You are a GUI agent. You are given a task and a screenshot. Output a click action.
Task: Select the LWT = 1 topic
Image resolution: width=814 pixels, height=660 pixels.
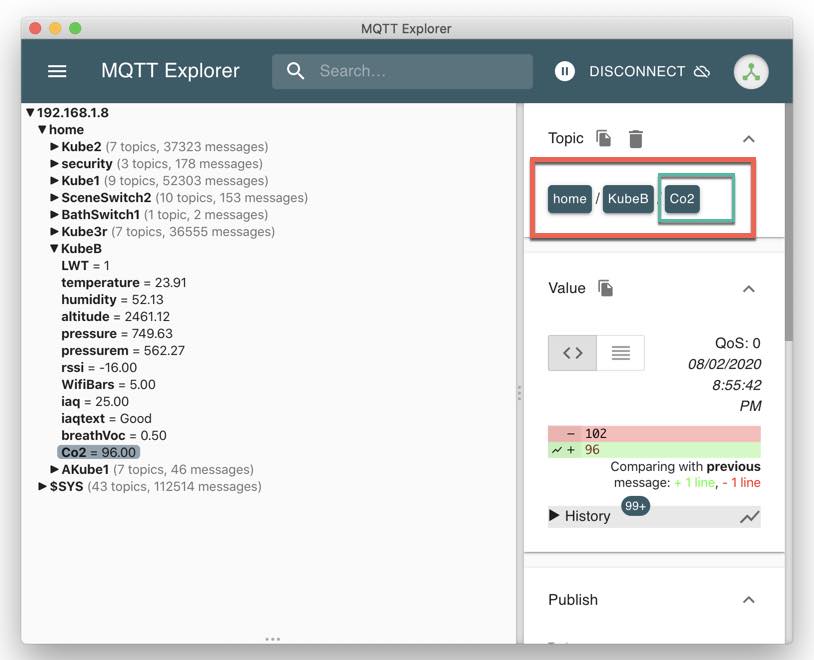[85, 266]
